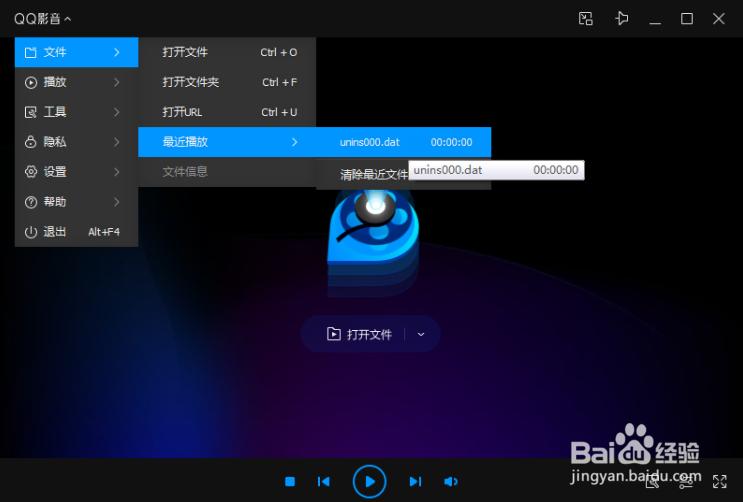Close the QQ影音 window

pyautogui.click(x=718, y=19)
